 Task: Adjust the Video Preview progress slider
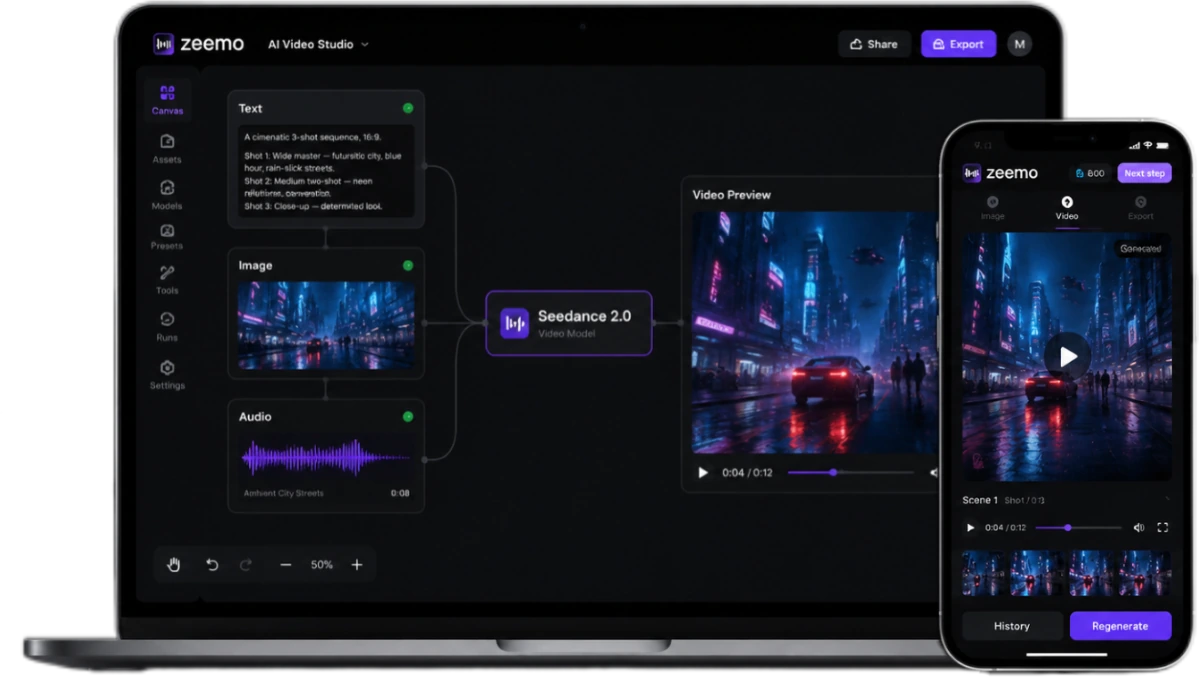click(x=850, y=473)
